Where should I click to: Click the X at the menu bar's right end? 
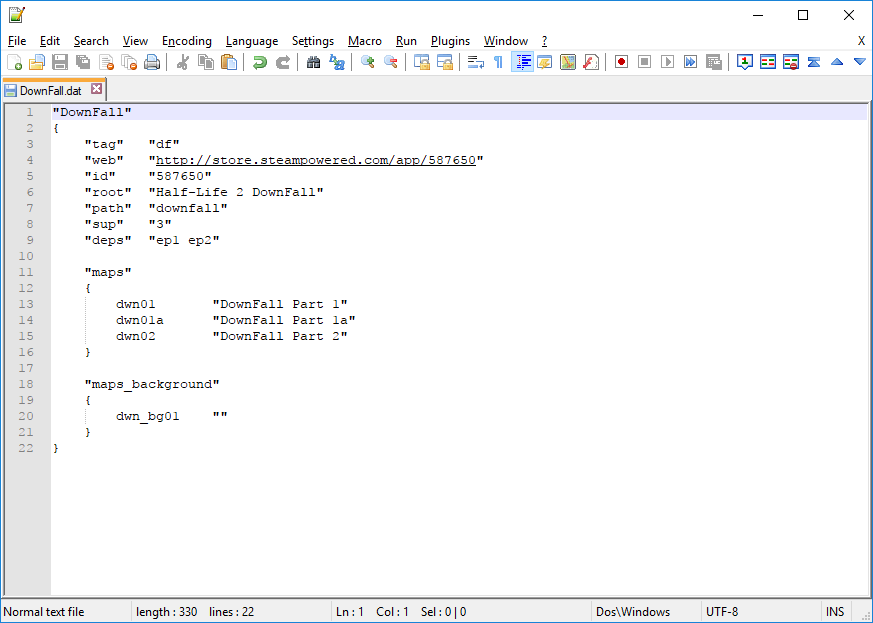pyautogui.click(x=861, y=41)
